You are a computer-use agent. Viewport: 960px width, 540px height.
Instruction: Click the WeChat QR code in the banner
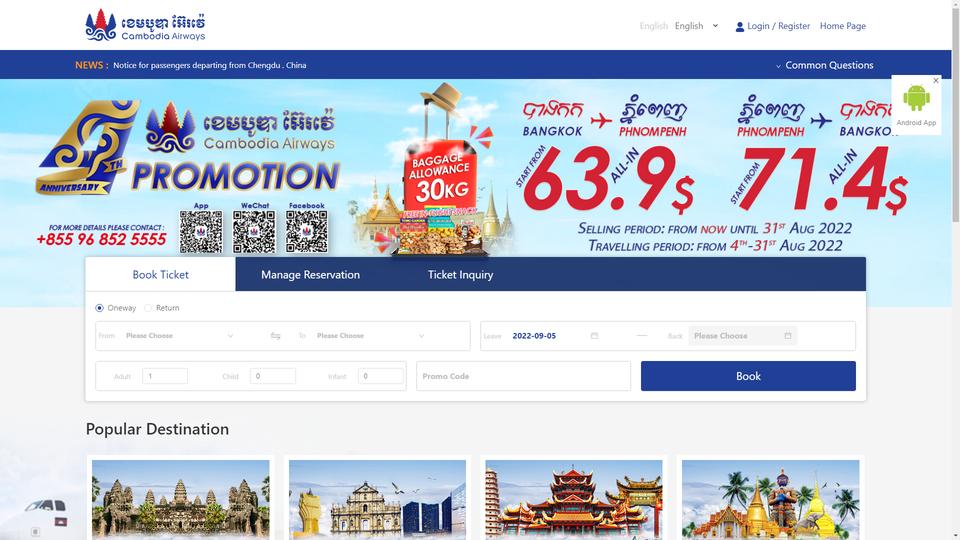click(x=254, y=232)
